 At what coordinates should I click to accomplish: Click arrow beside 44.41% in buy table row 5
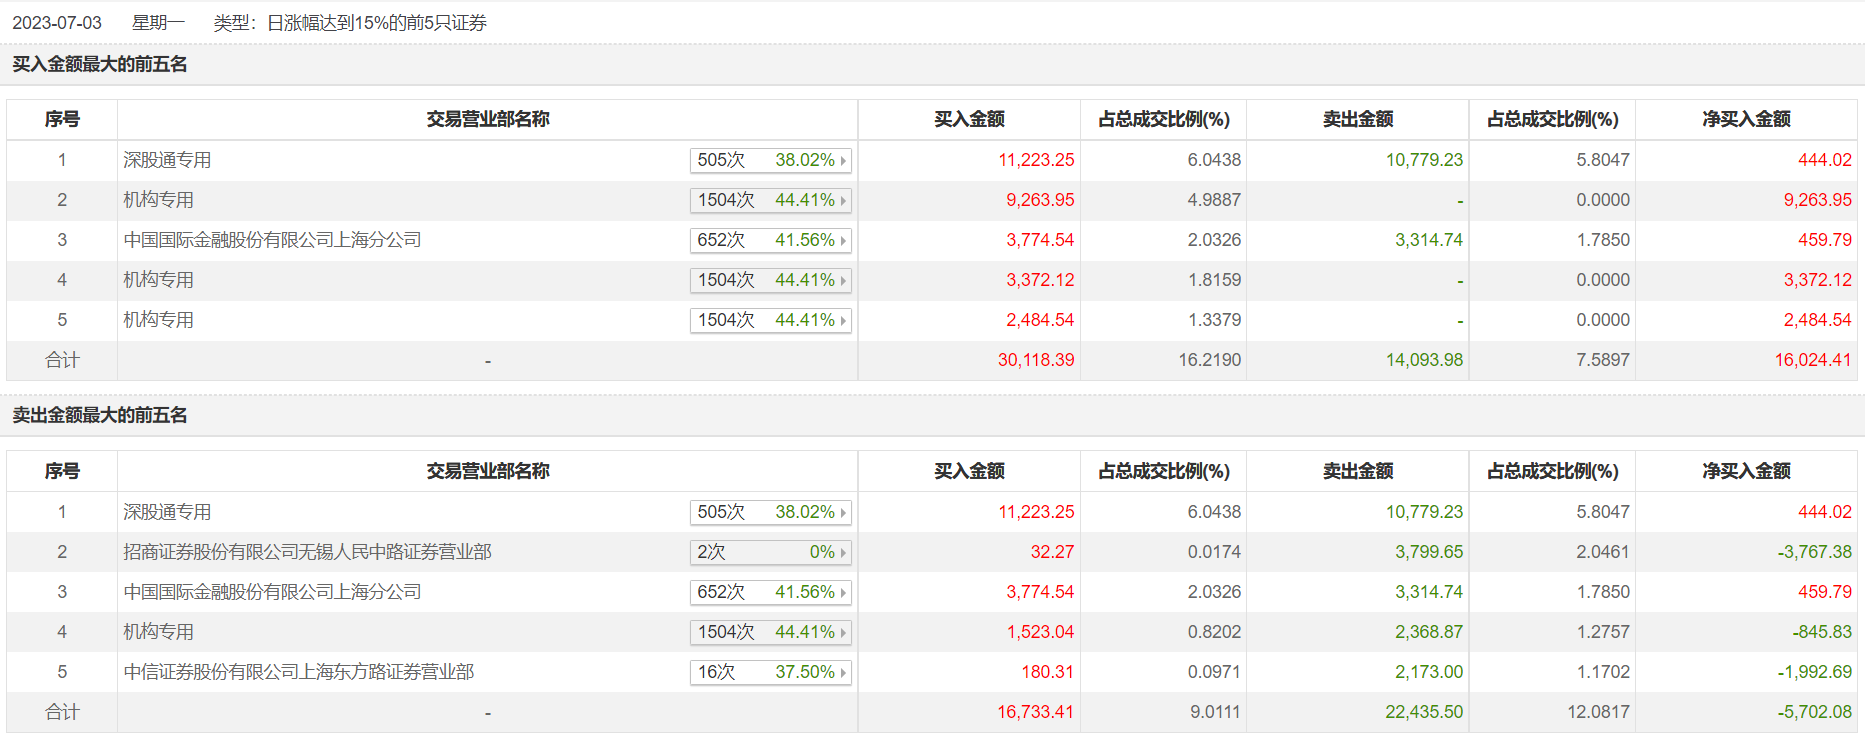pyautogui.click(x=843, y=321)
